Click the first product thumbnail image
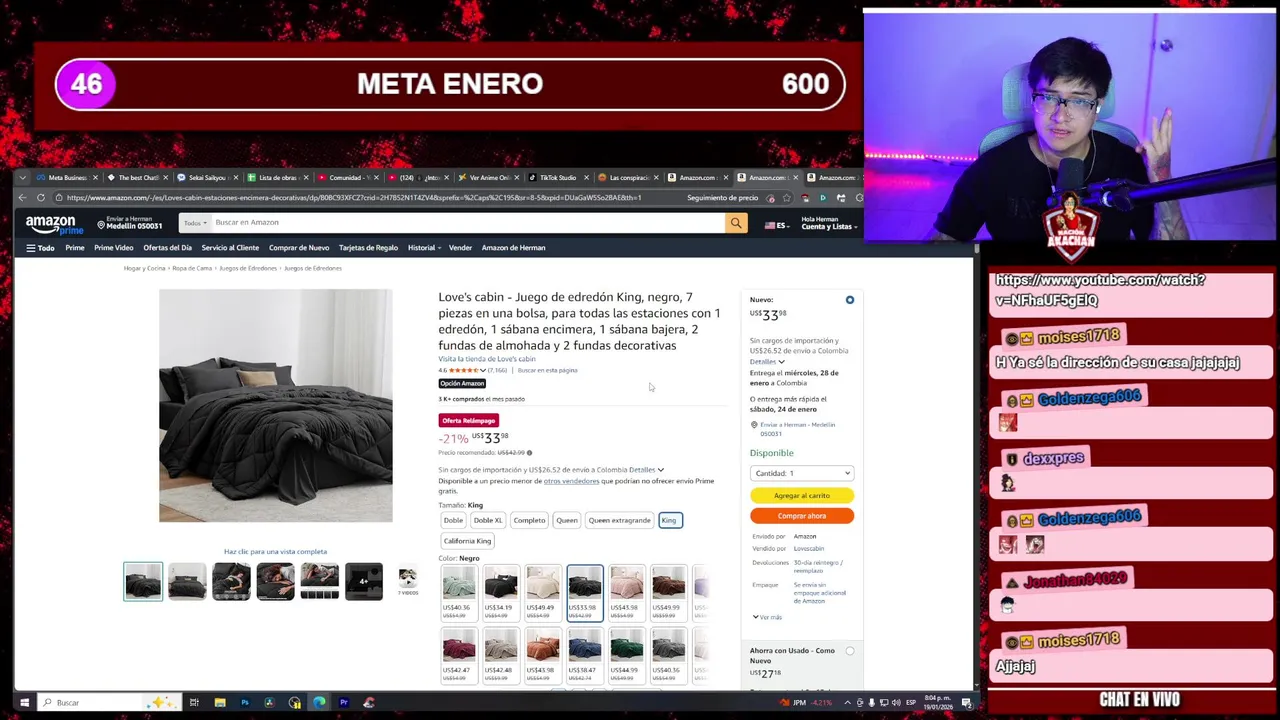 (x=143, y=582)
